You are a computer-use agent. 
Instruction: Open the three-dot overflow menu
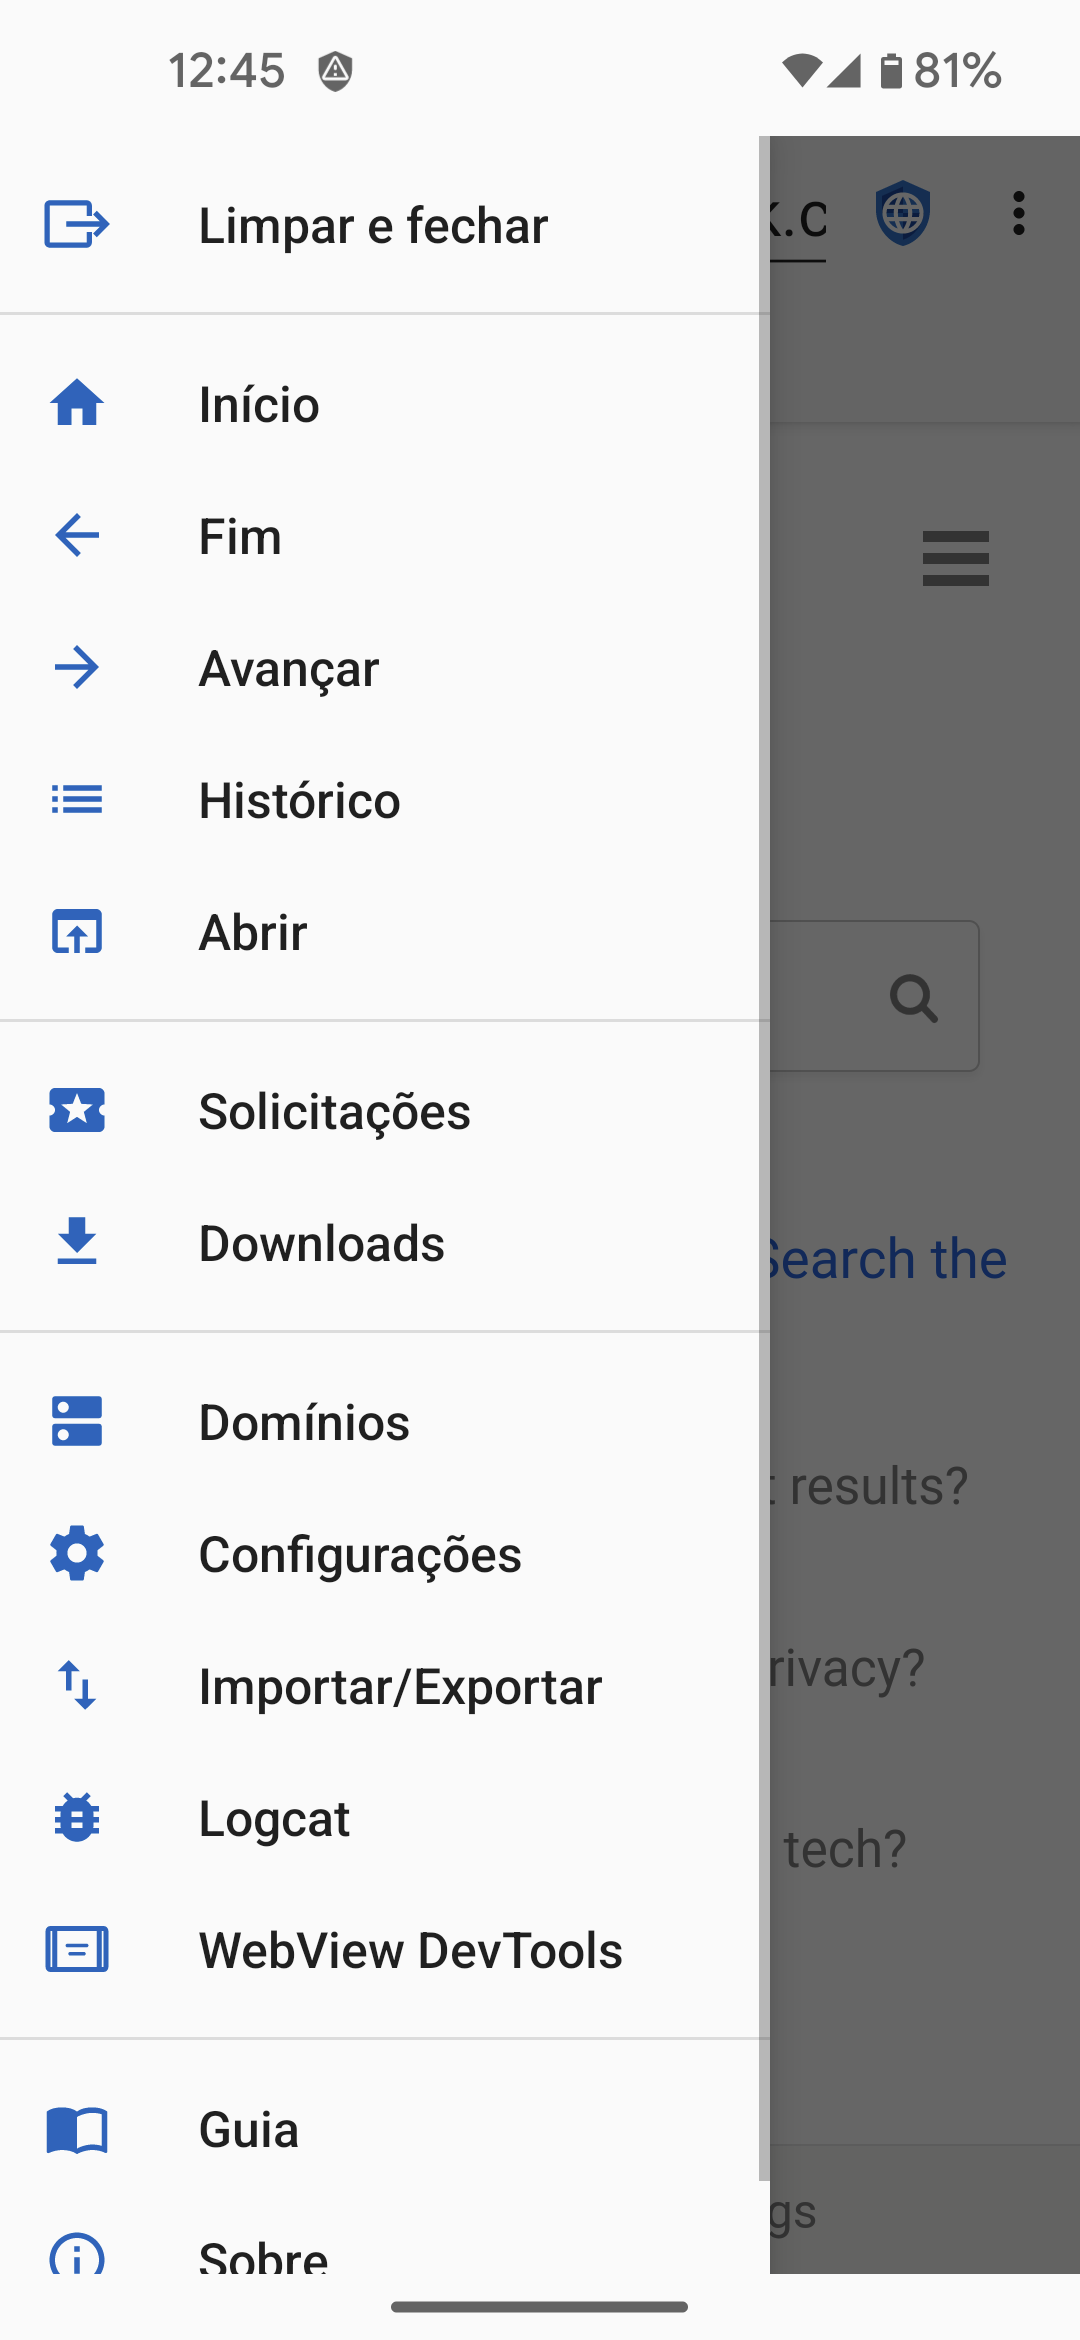(x=1018, y=214)
